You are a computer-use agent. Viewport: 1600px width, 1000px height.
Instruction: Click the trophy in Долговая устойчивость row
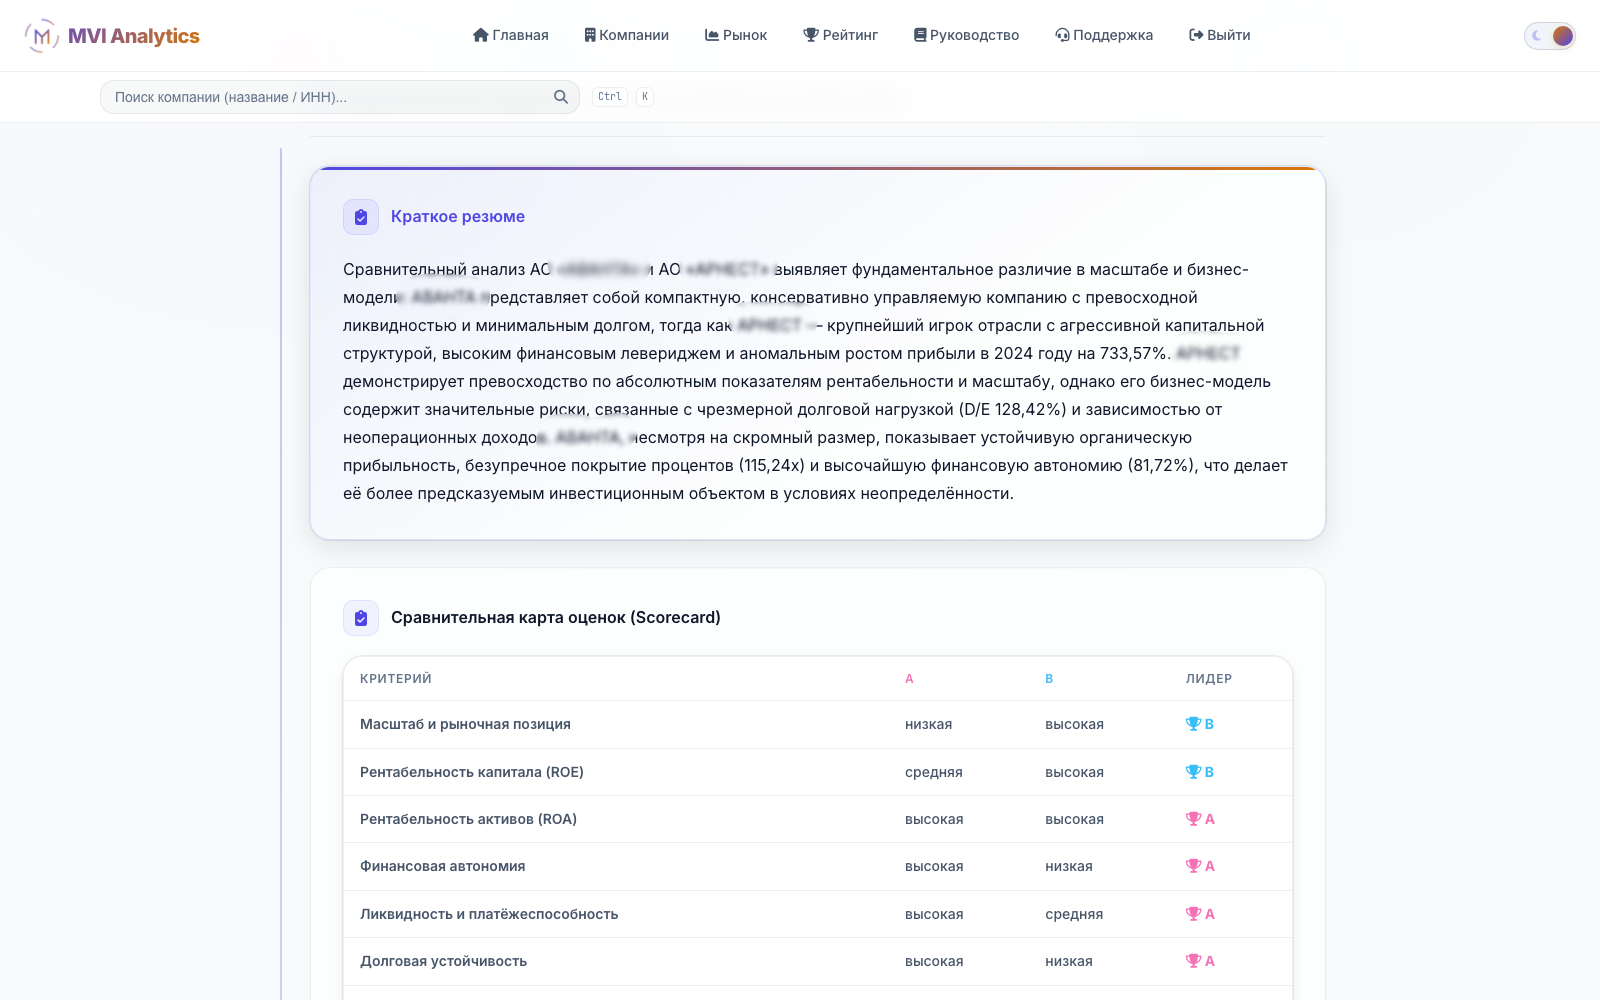point(1193,961)
